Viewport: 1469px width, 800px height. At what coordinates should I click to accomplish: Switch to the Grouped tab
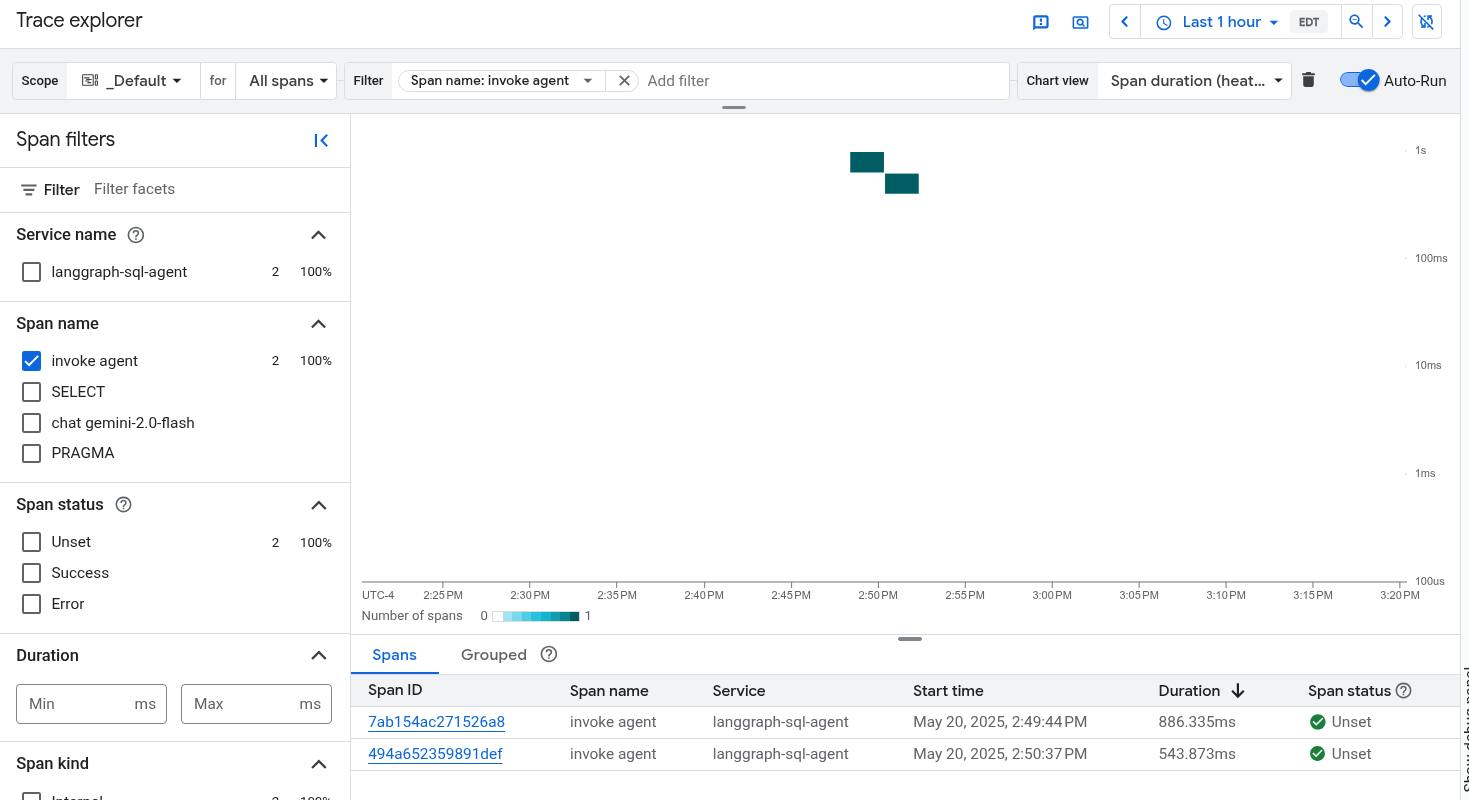(493, 655)
